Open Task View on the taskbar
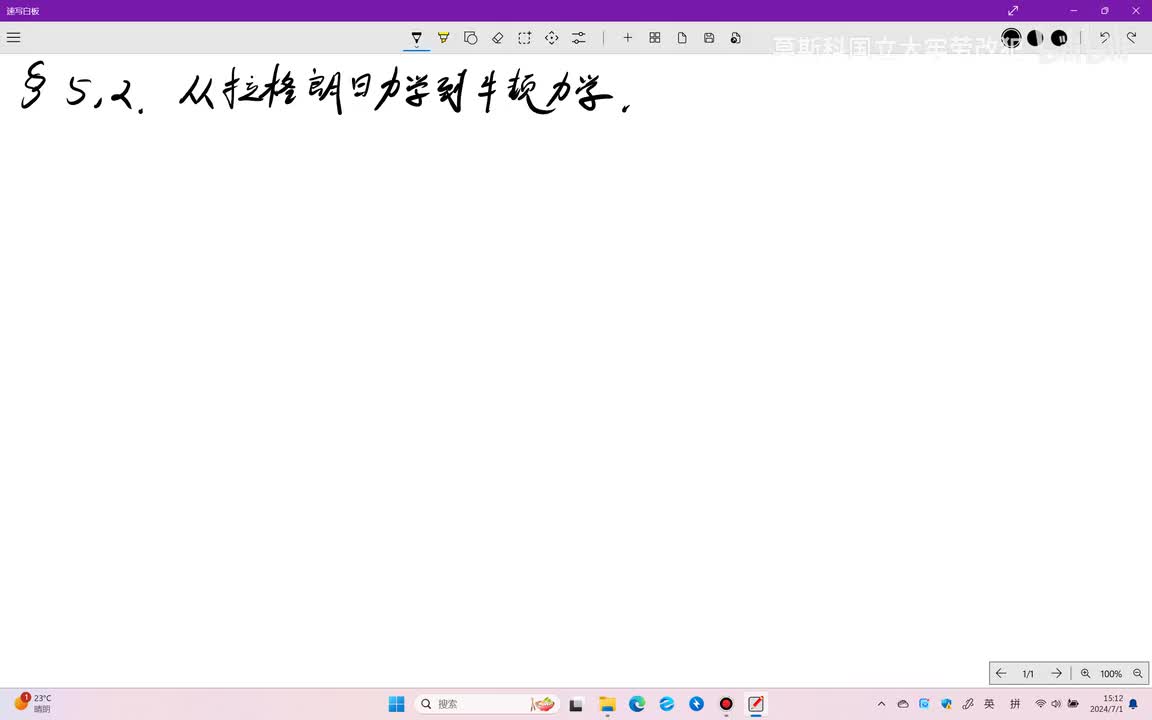Viewport: 1152px width, 720px height. [576, 704]
